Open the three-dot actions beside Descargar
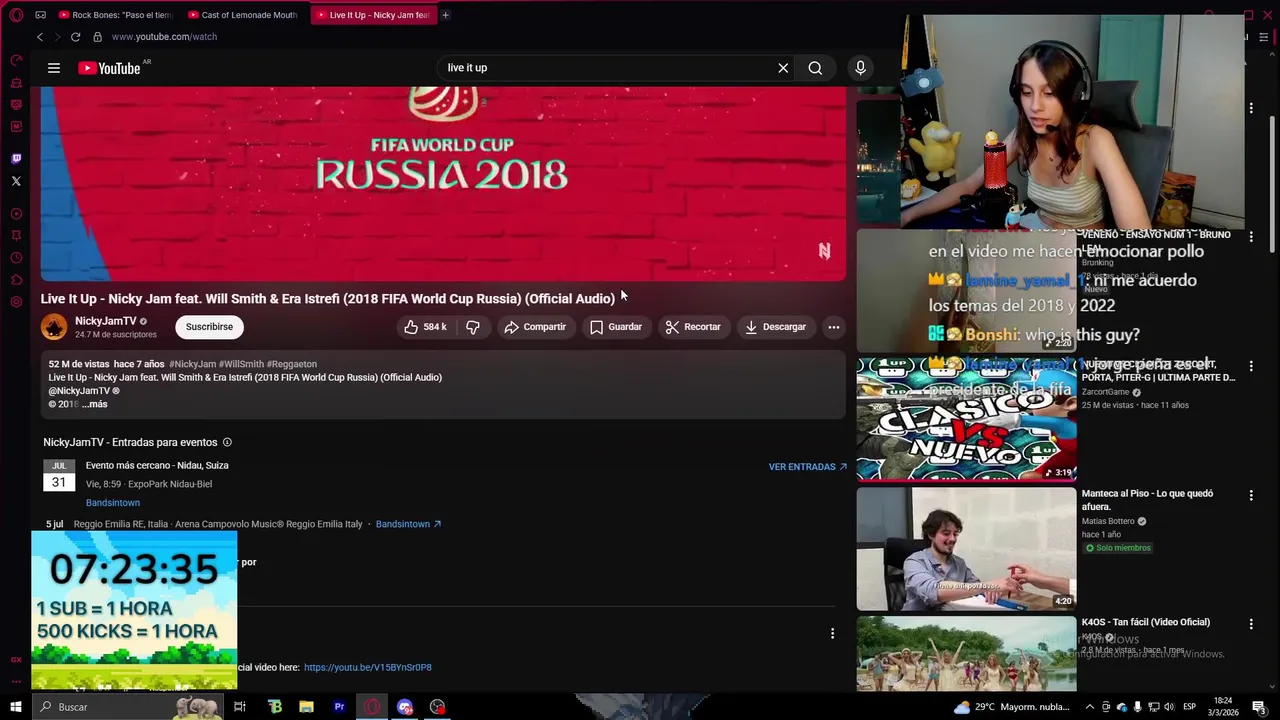 click(x=833, y=327)
